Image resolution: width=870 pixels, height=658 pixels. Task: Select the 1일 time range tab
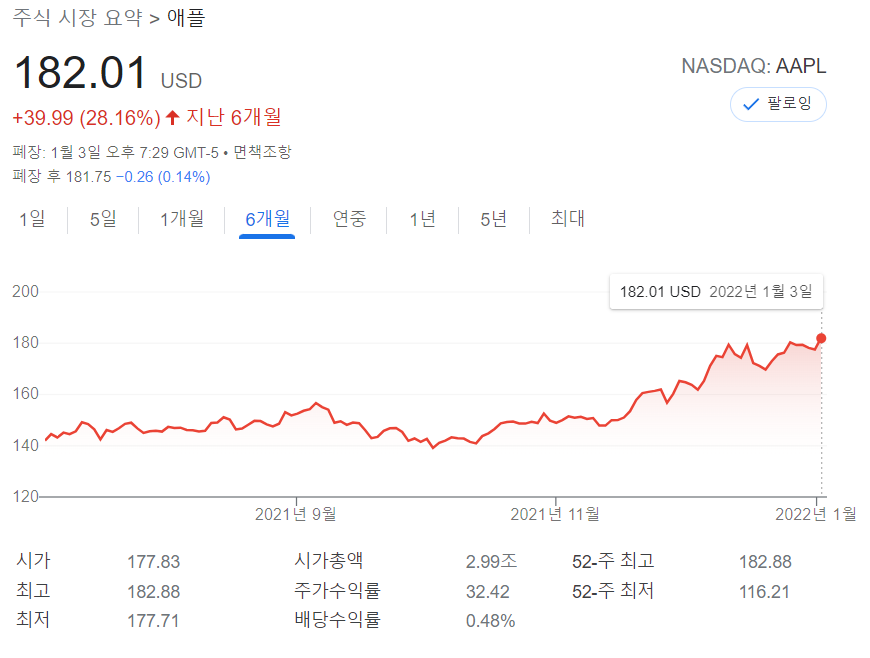(32, 219)
